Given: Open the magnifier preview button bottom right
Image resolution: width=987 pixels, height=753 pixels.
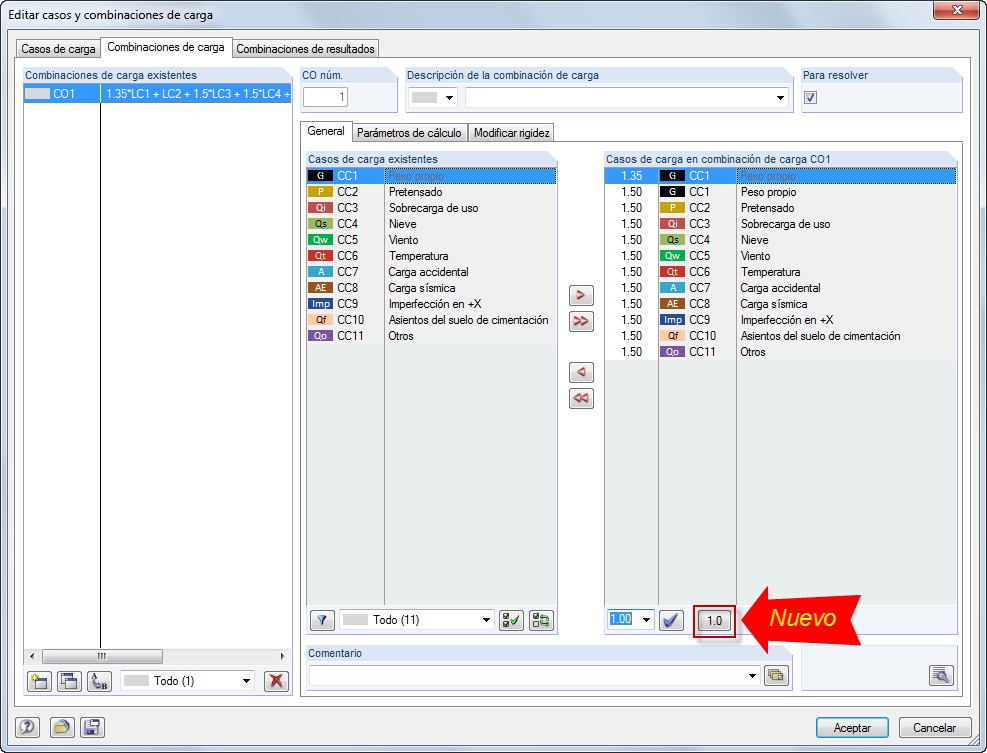Looking at the screenshot, I should tap(941, 675).
